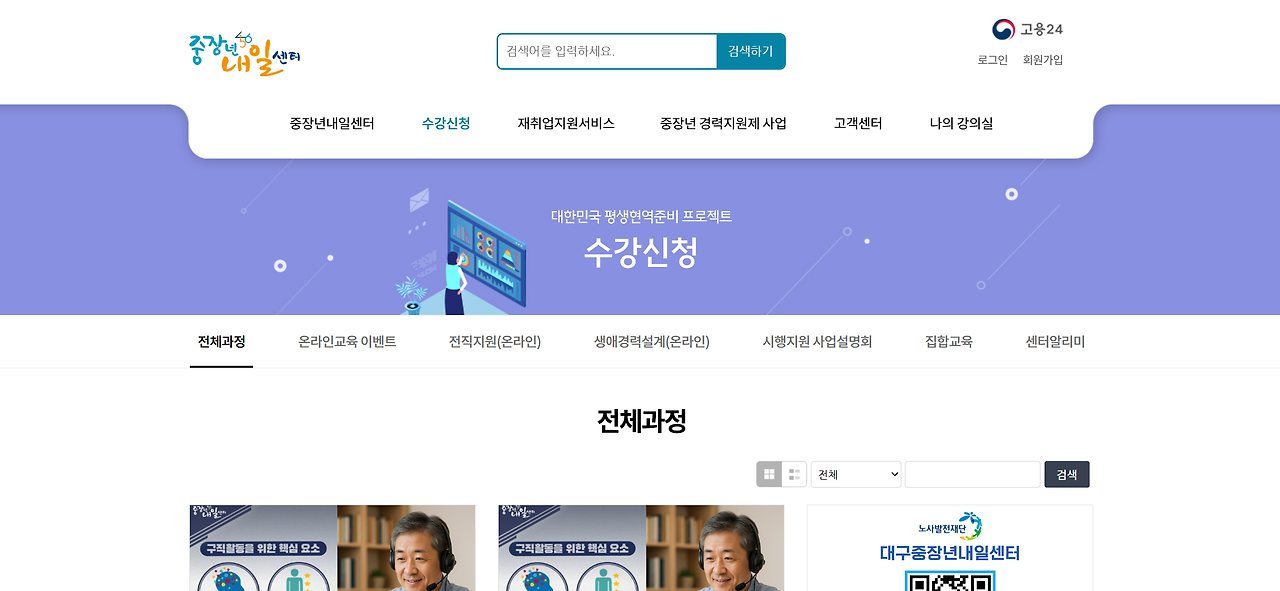1280x591 pixels.
Task: Open the 수강신청 menu
Action: click(x=446, y=124)
